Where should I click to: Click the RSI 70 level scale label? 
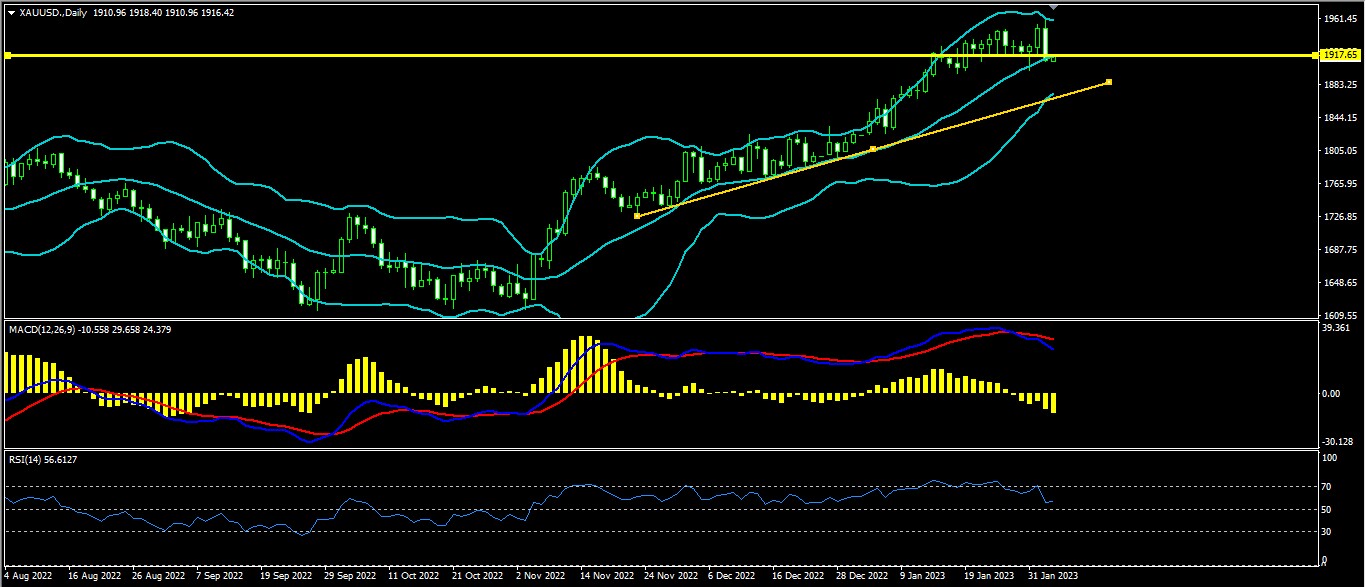(1327, 487)
